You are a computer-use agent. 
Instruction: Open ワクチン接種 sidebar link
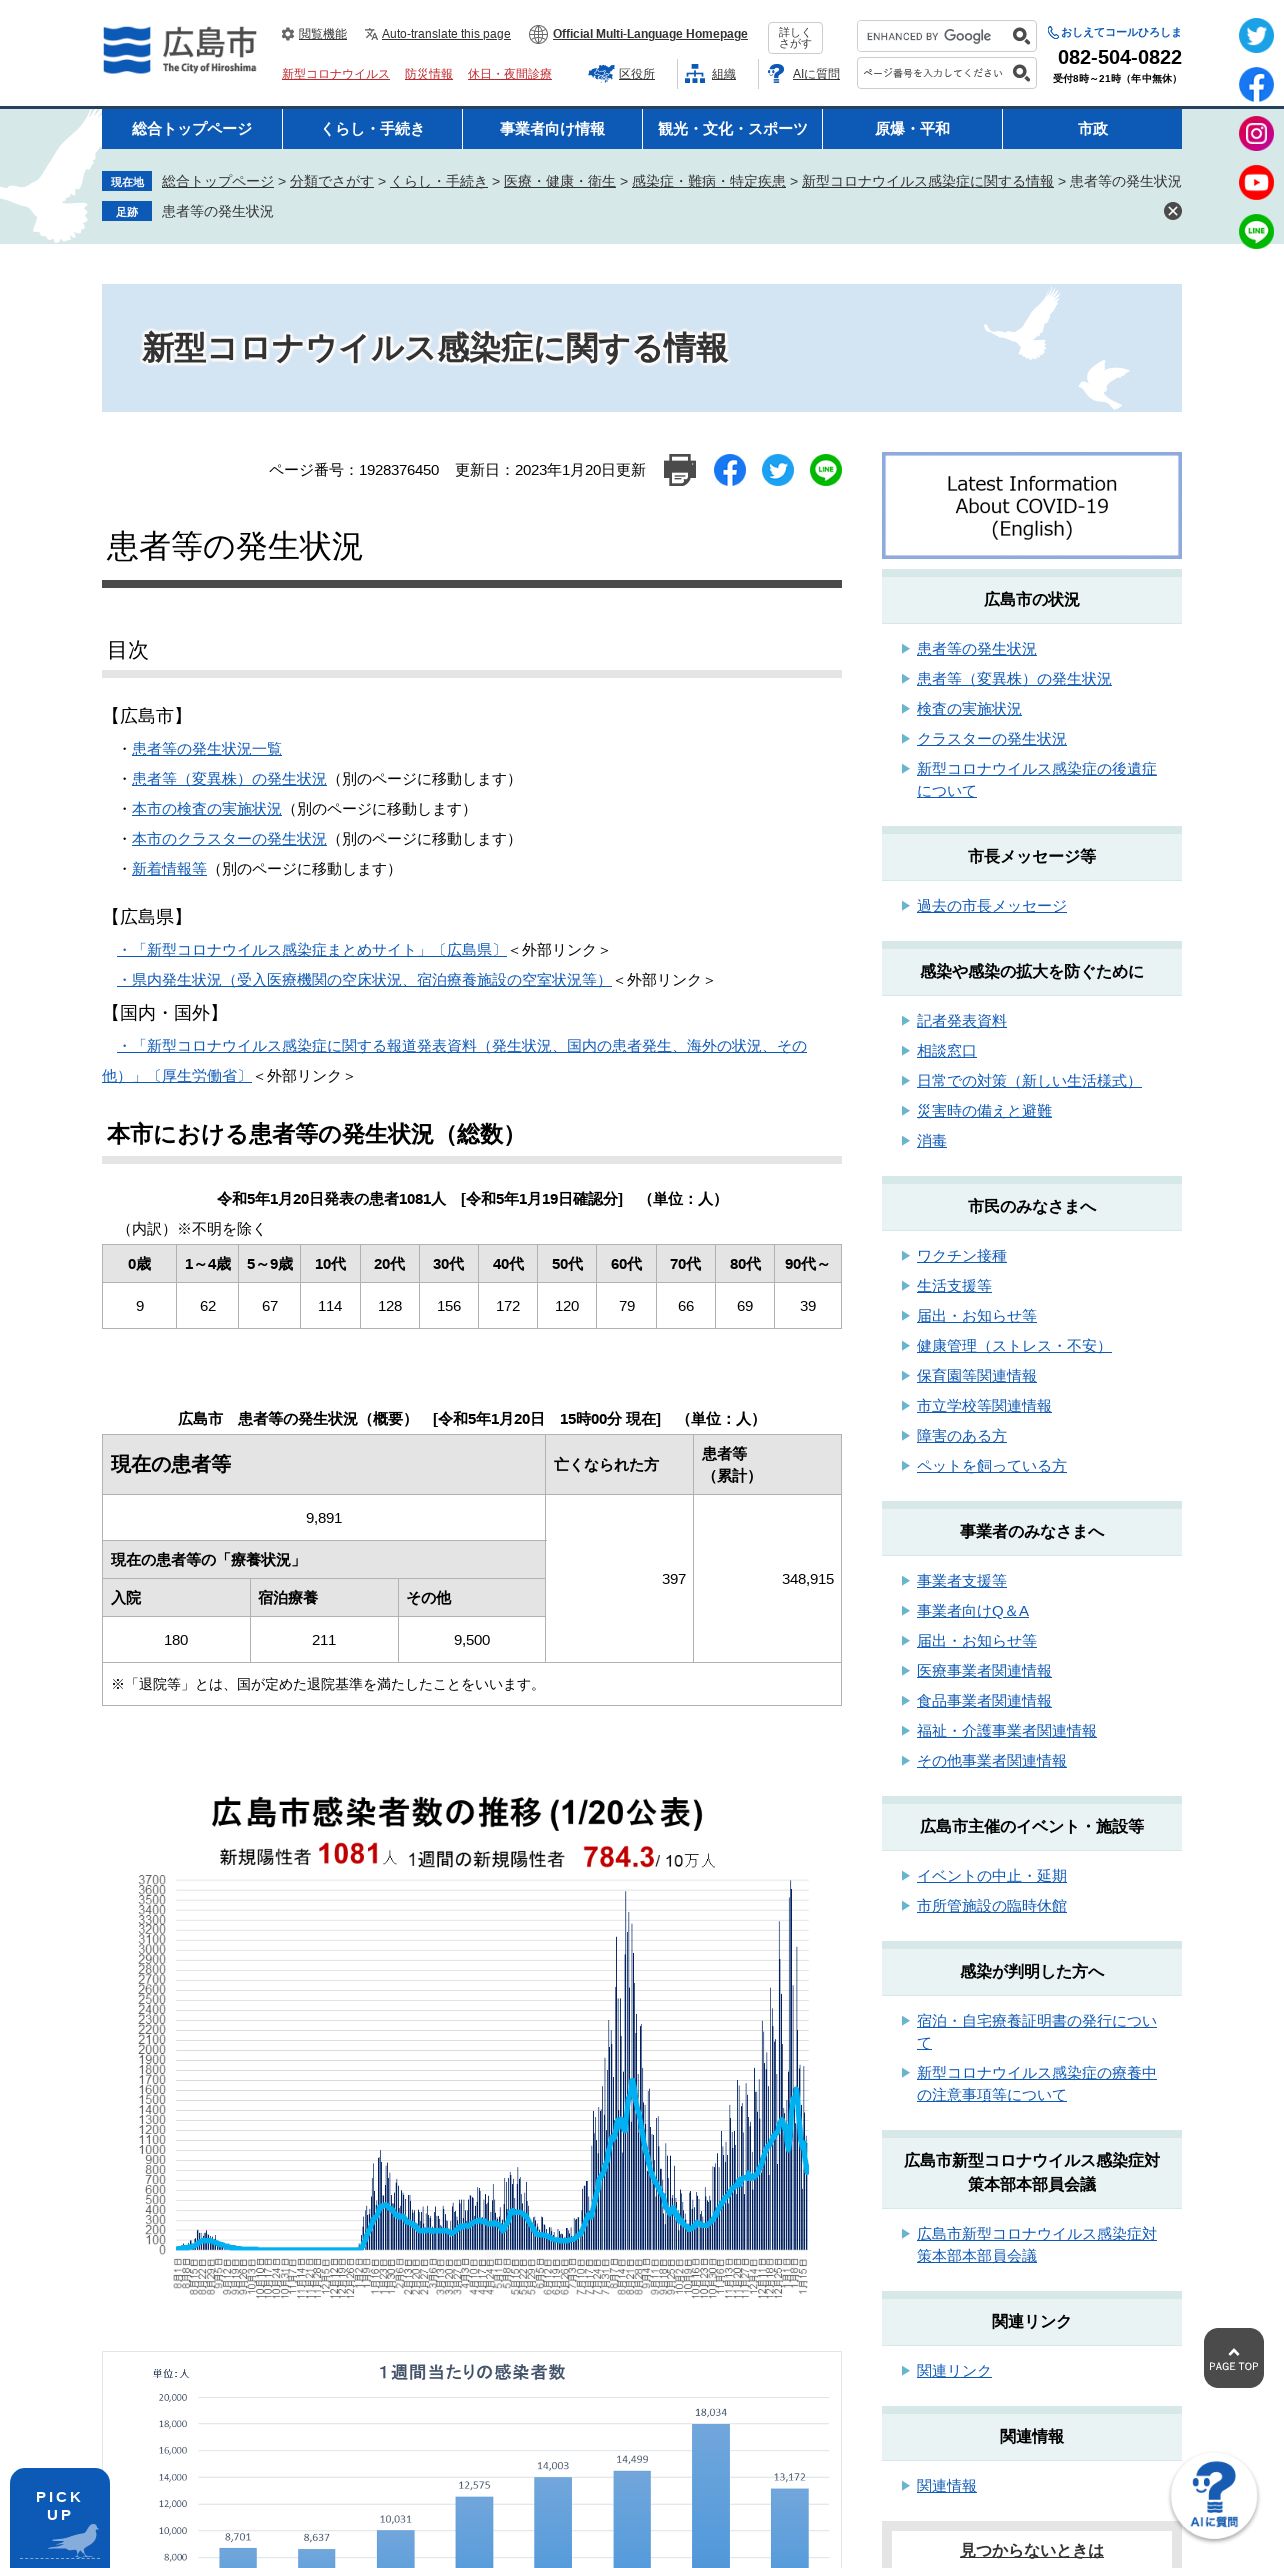pyautogui.click(x=962, y=1256)
